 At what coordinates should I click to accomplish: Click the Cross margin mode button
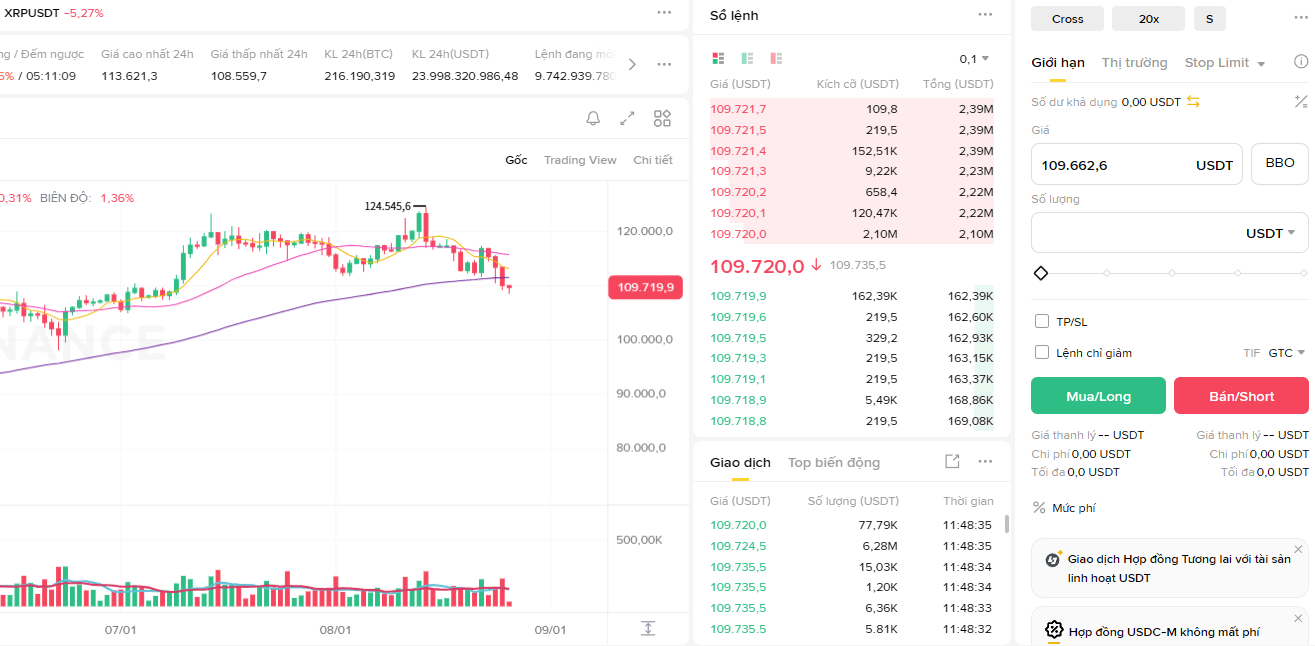click(x=1068, y=19)
